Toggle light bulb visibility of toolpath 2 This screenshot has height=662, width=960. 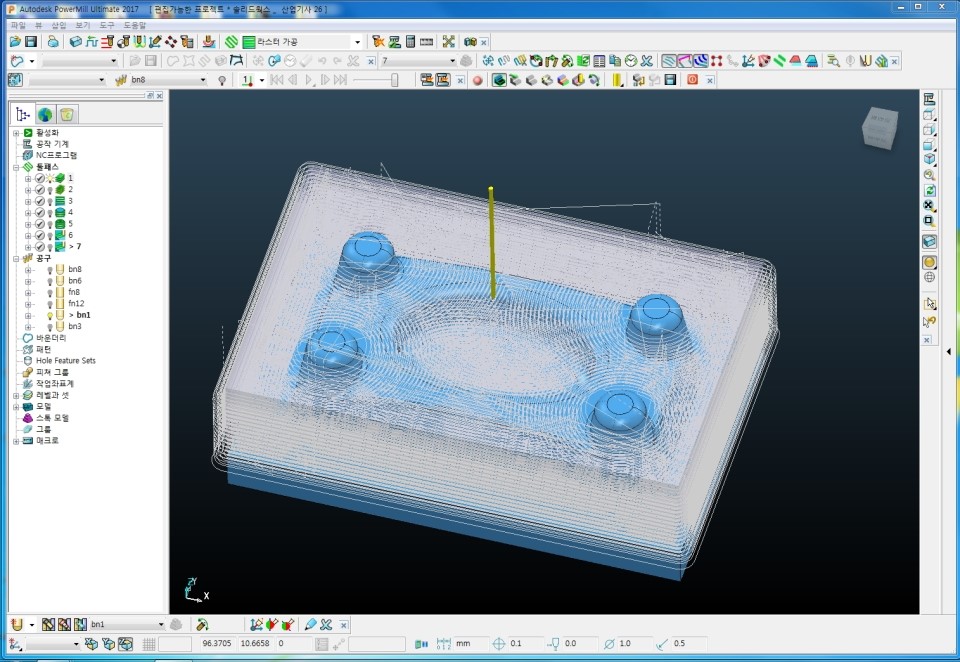tap(50, 190)
